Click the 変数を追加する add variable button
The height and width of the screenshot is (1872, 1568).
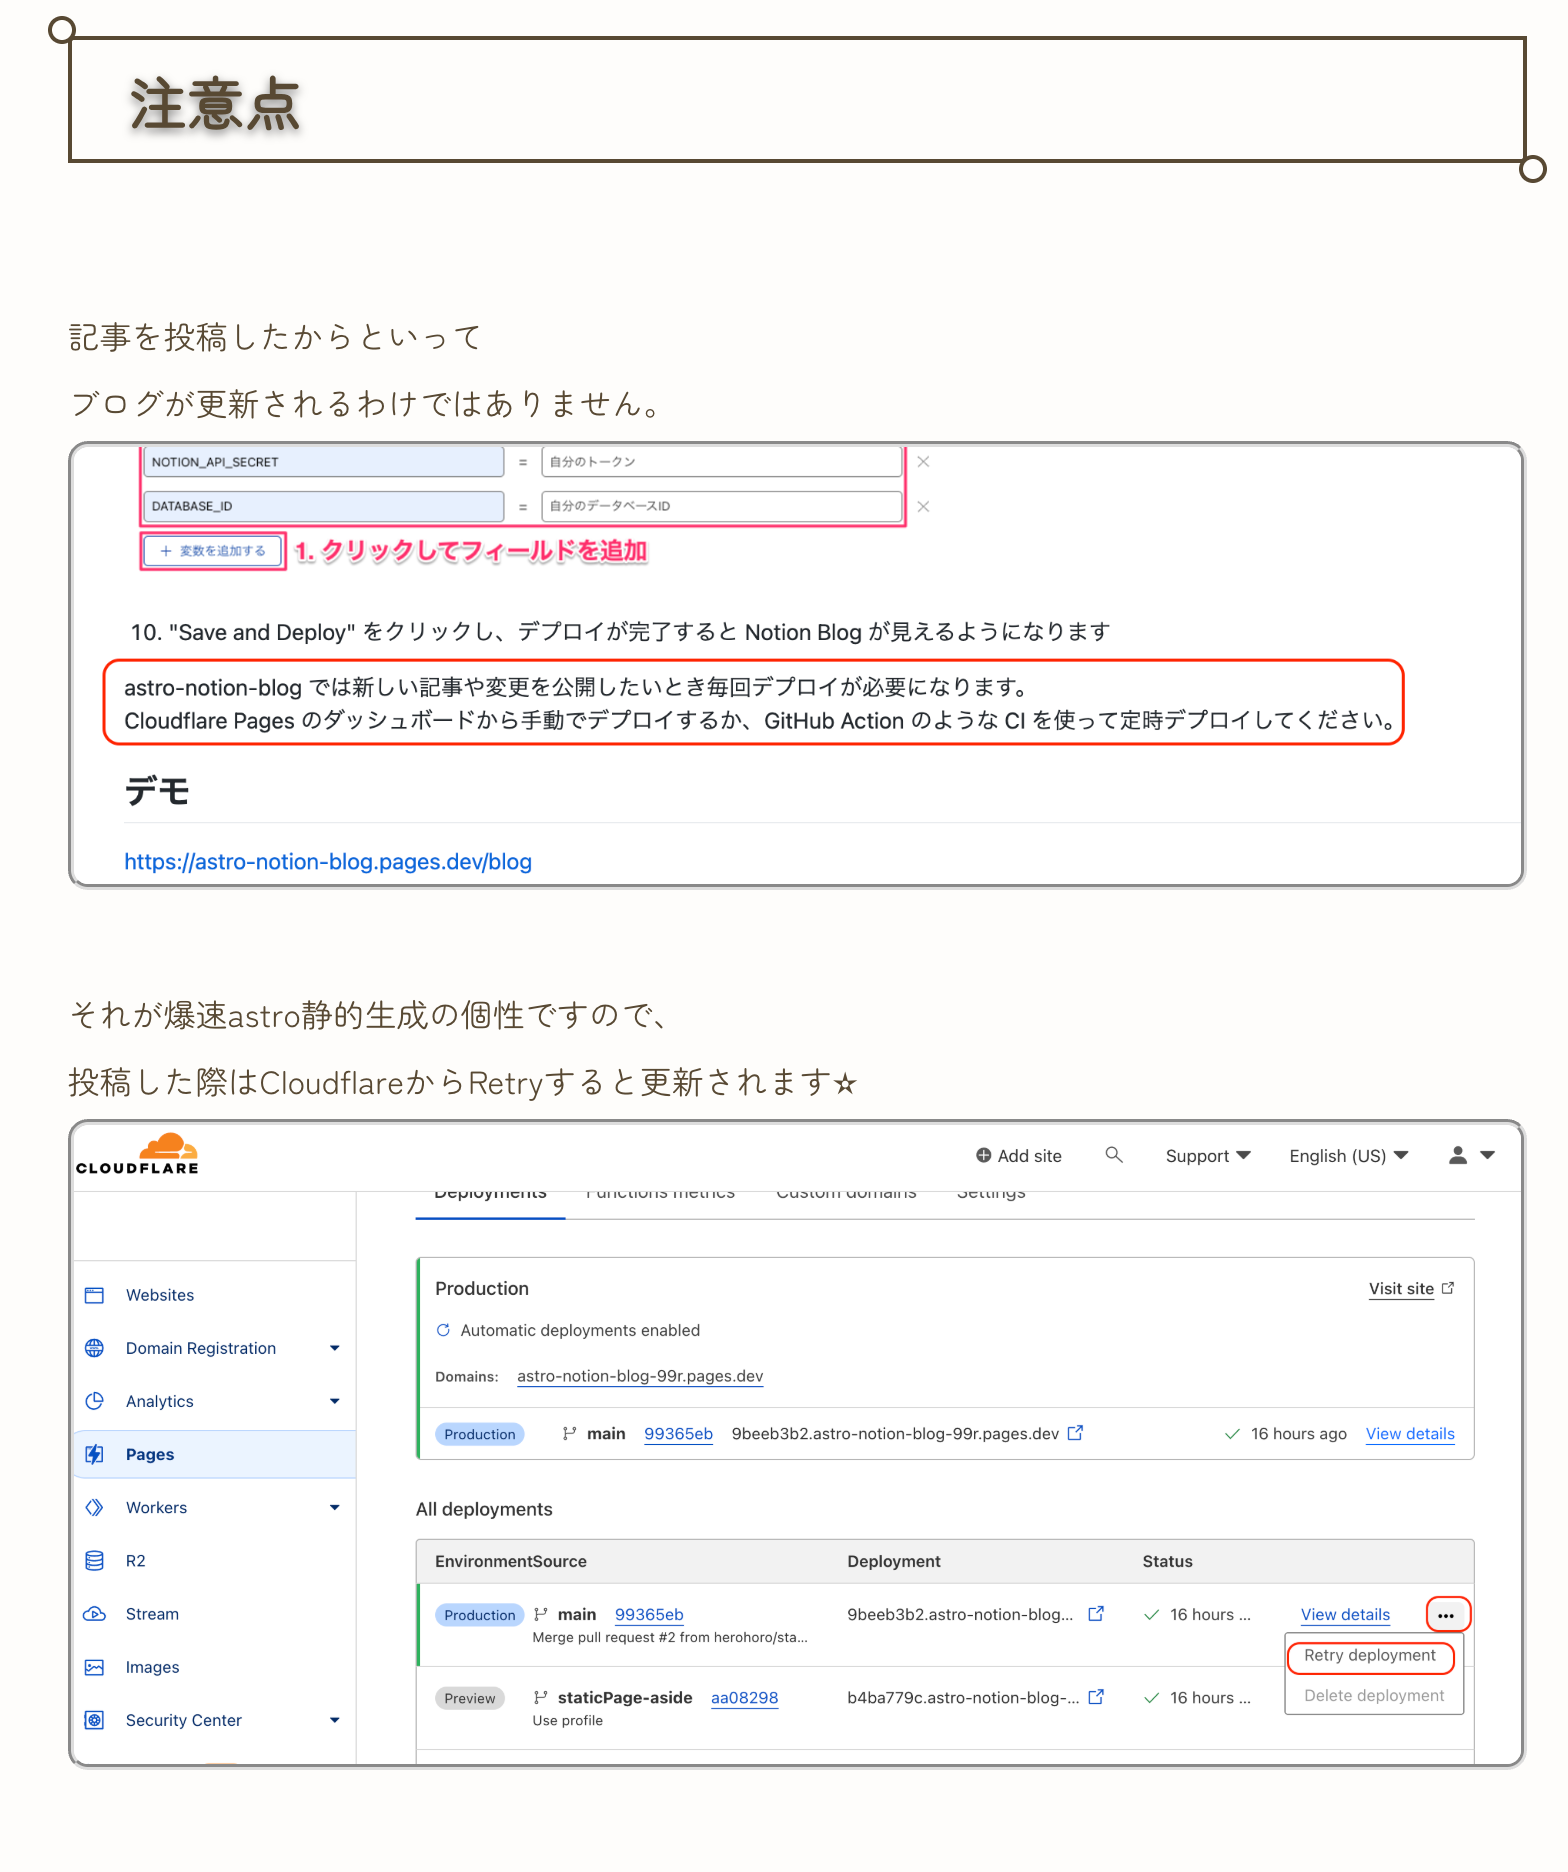(x=213, y=551)
